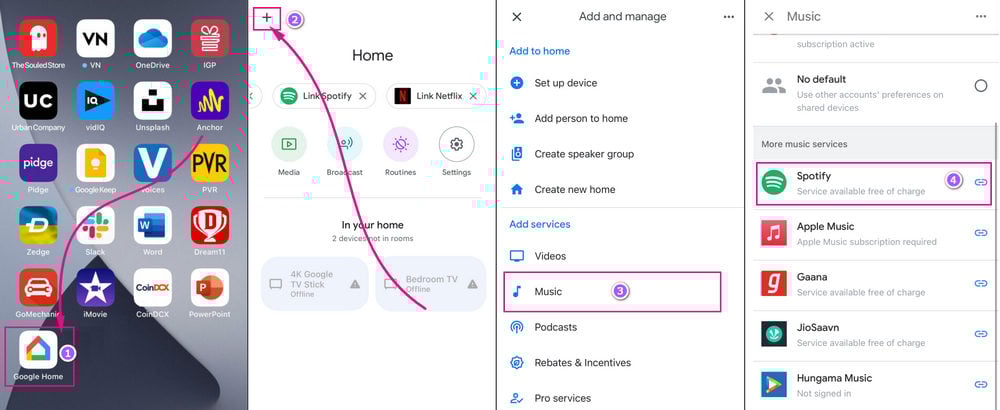Select the No default radio button
The height and width of the screenshot is (410, 1000).
pos(981,86)
